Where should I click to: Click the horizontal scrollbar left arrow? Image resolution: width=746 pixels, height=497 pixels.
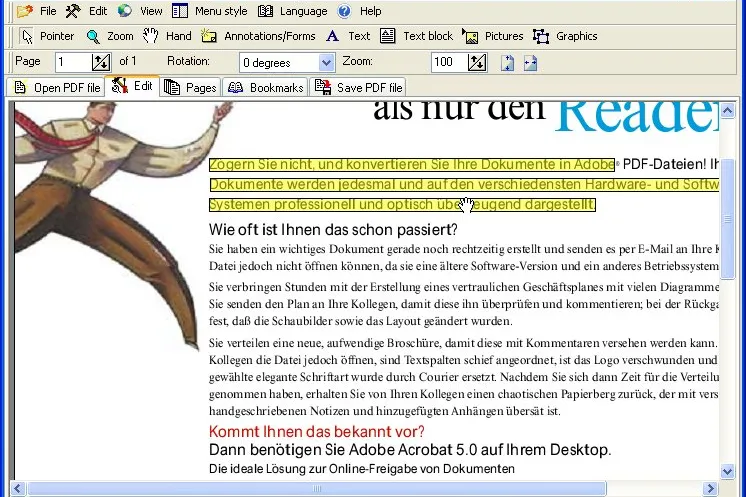tap(18, 488)
